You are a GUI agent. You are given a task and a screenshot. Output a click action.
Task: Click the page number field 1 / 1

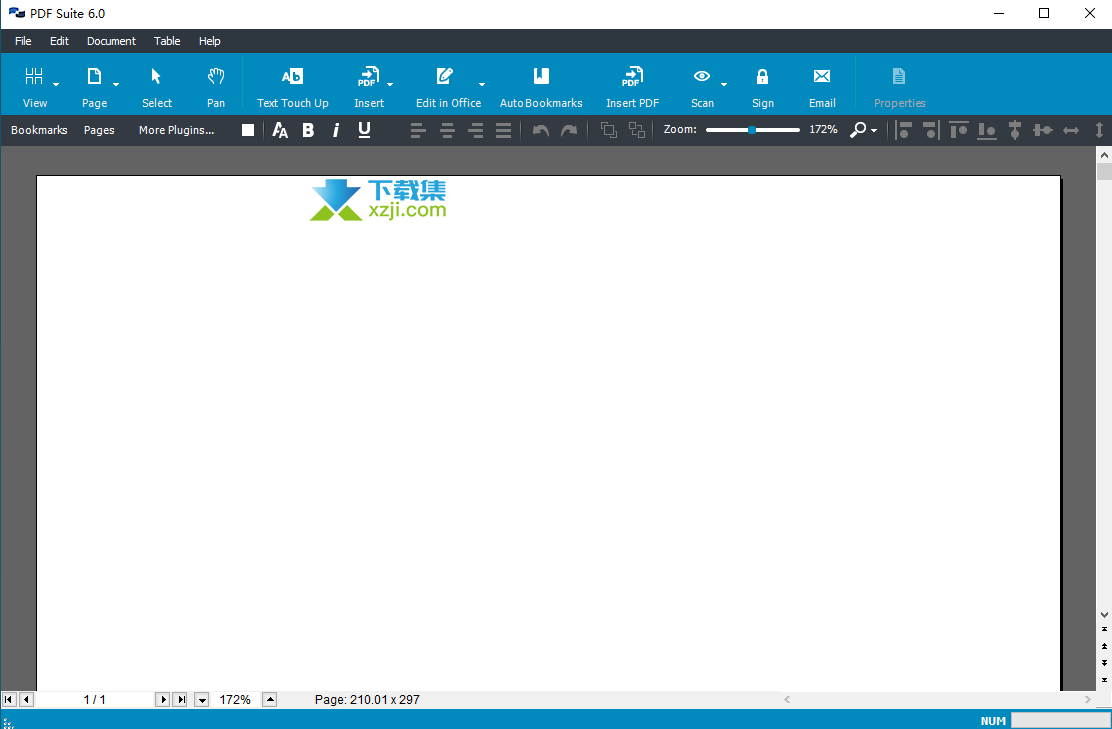coord(94,699)
